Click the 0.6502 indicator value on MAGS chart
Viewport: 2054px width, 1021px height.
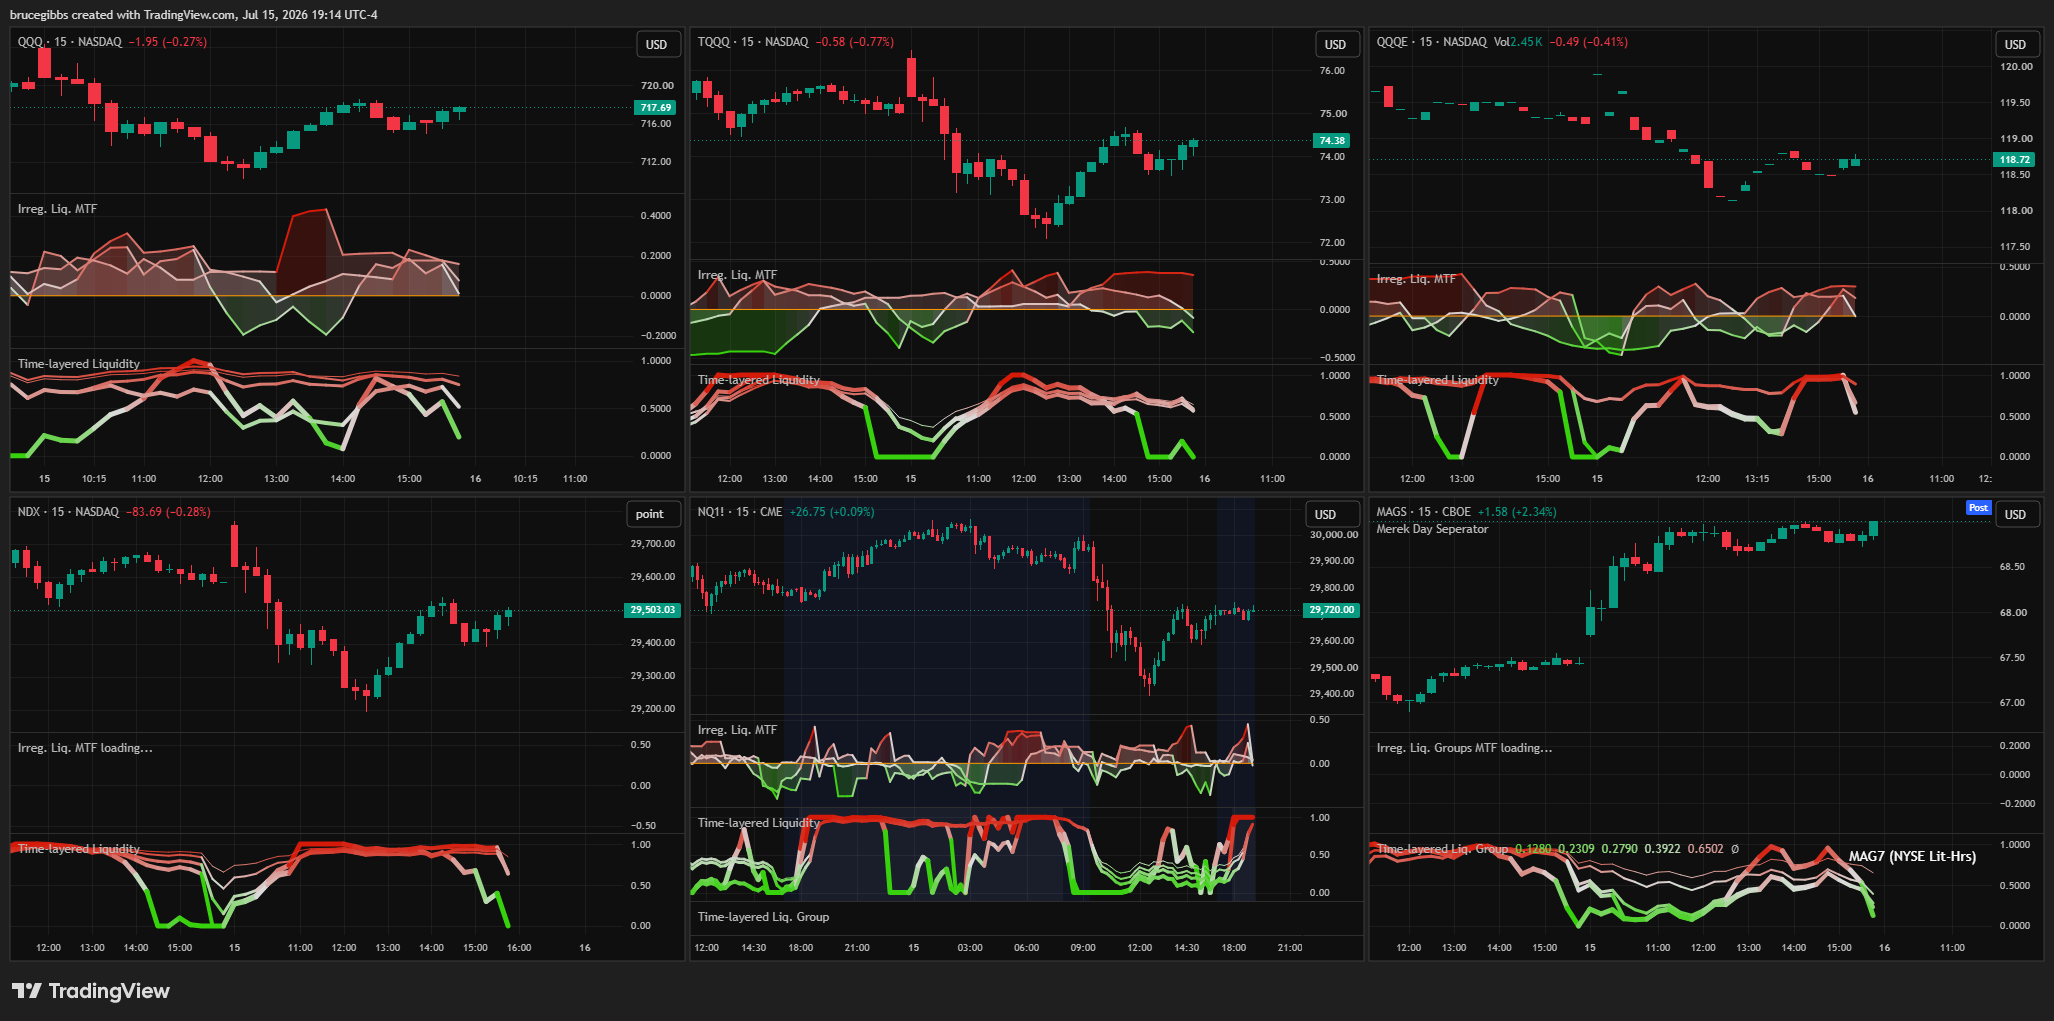(x=1706, y=849)
